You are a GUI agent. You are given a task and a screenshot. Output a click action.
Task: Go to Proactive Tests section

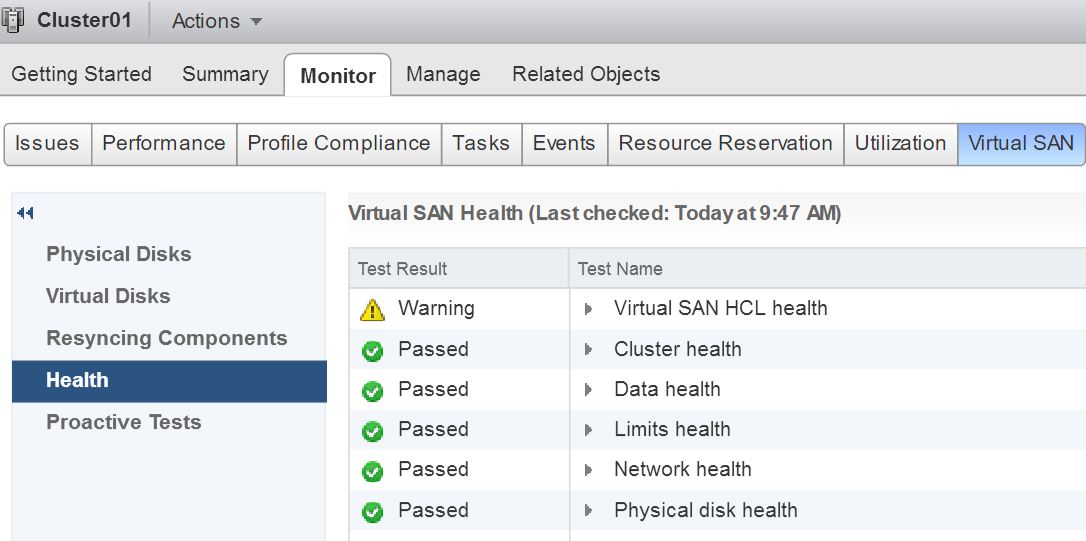[x=123, y=422]
